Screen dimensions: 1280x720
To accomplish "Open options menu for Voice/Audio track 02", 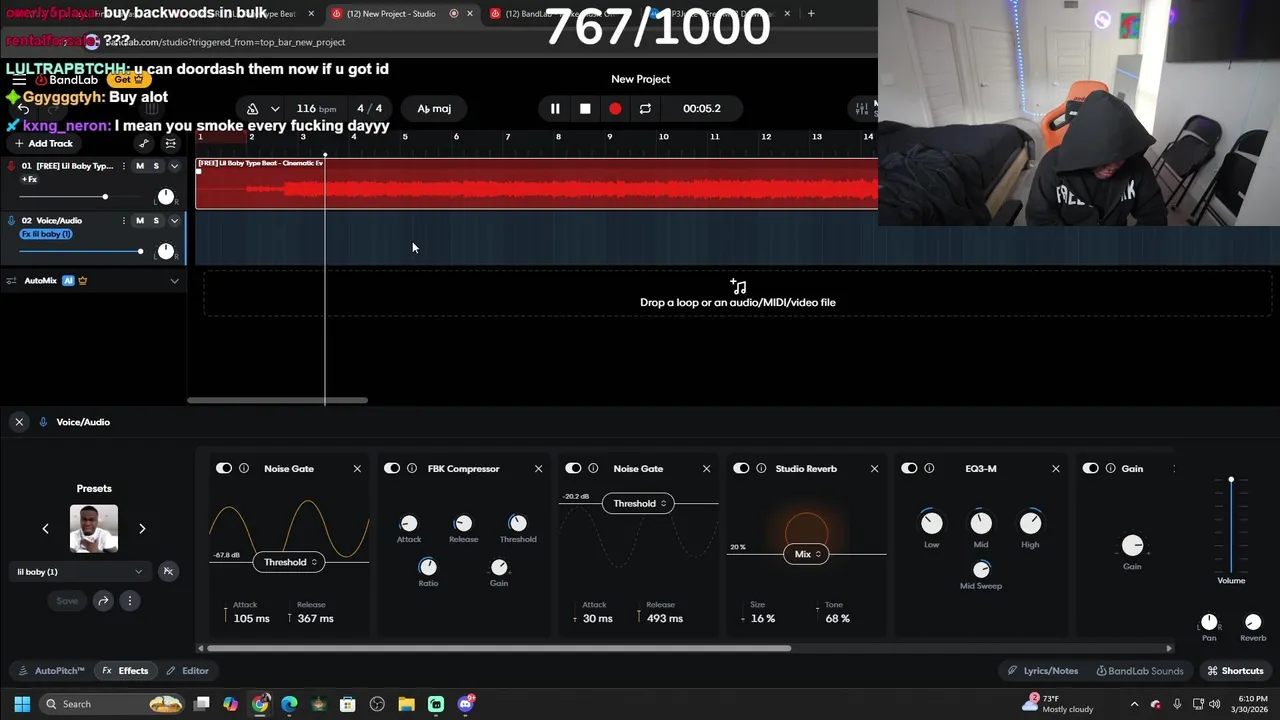I will point(124,221).
